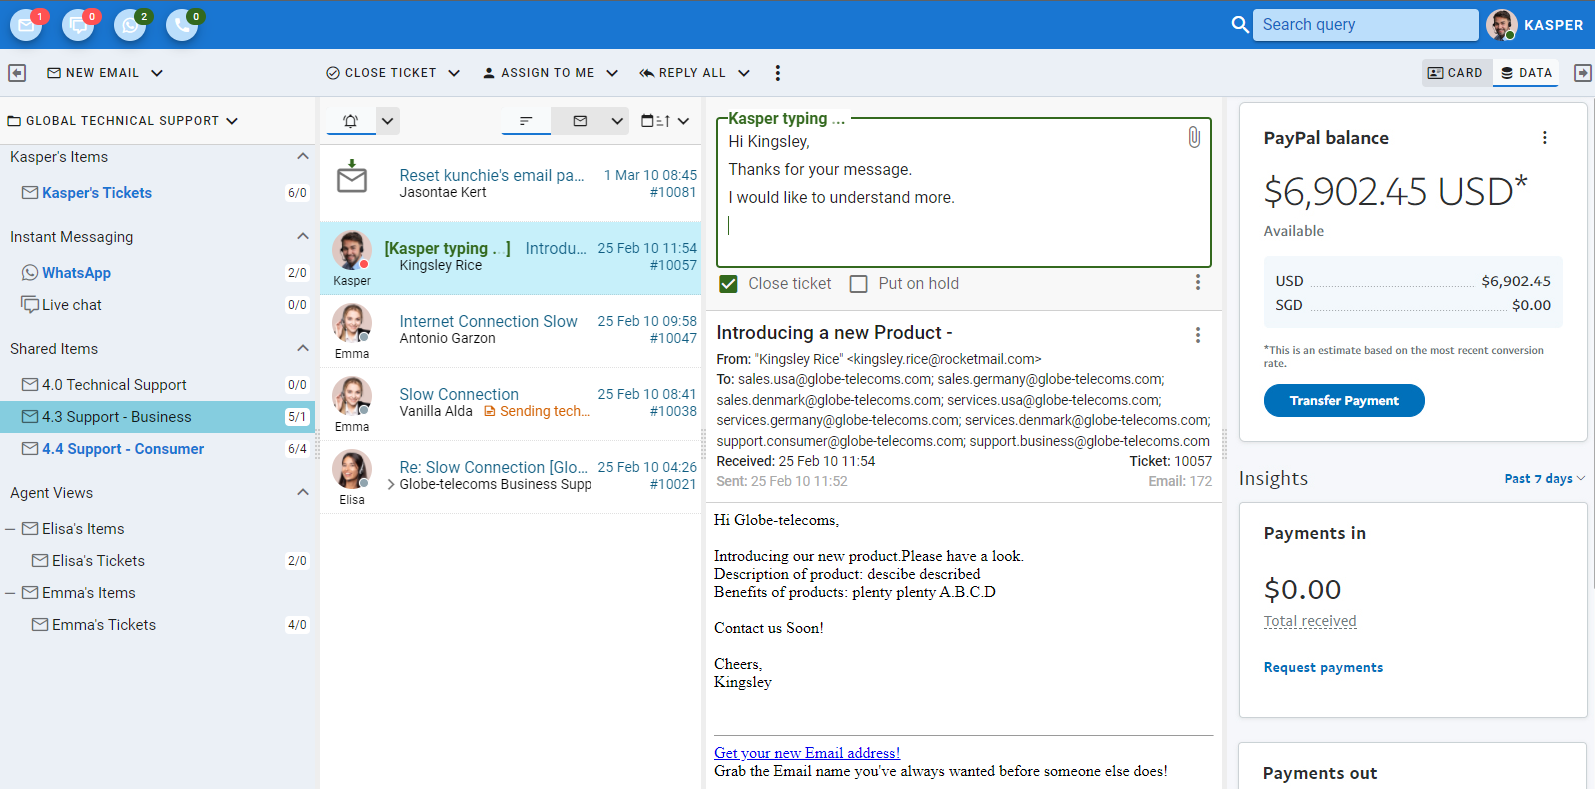Screen dimensions: 1595x789
Task: Click into the Search query field
Action: pos(1365,25)
